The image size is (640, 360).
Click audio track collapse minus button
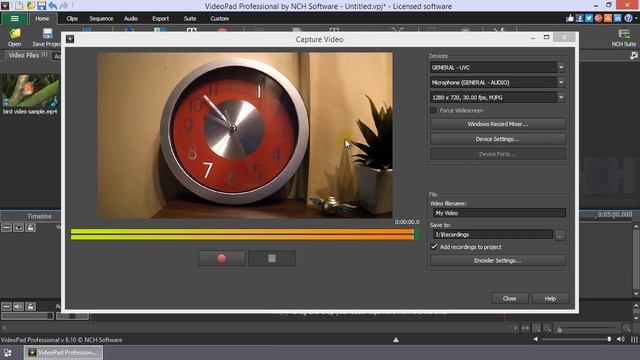pos(7,307)
